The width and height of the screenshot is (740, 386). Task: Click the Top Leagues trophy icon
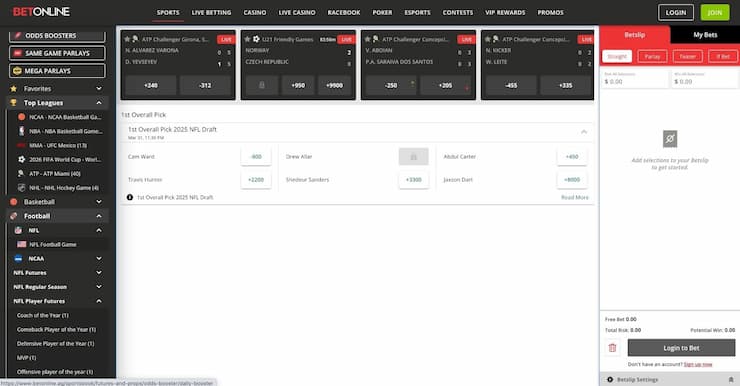(14, 103)
